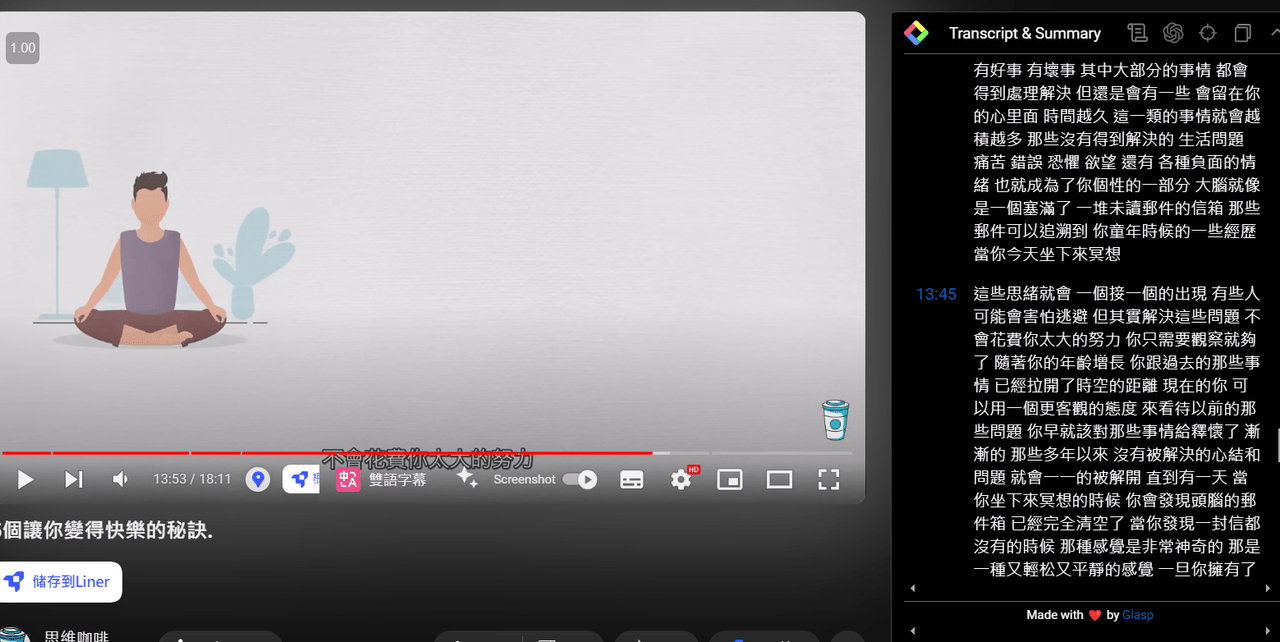This screenshot has width=1280, height=642.
Task: Click the subtitle line 不會花費你太大的努力
Action: click(427, 459)
